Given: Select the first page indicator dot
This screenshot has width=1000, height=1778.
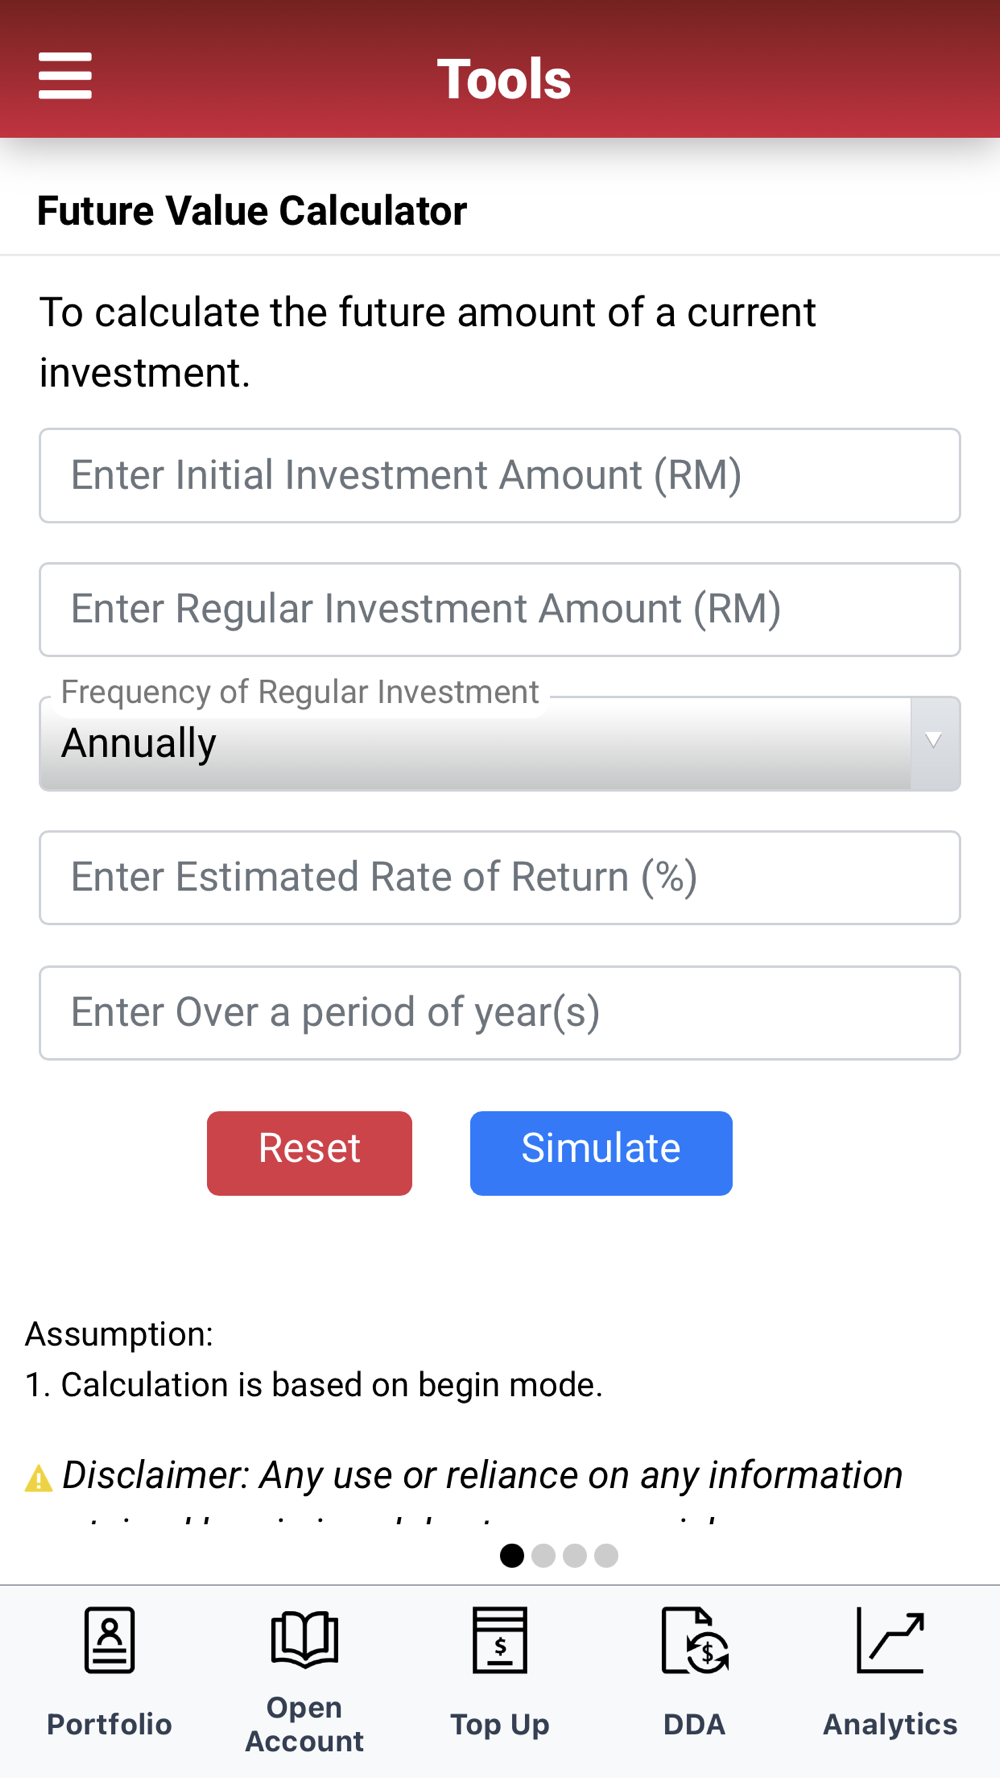Looking at the screenshot, I should click(x=512, y=1556).
